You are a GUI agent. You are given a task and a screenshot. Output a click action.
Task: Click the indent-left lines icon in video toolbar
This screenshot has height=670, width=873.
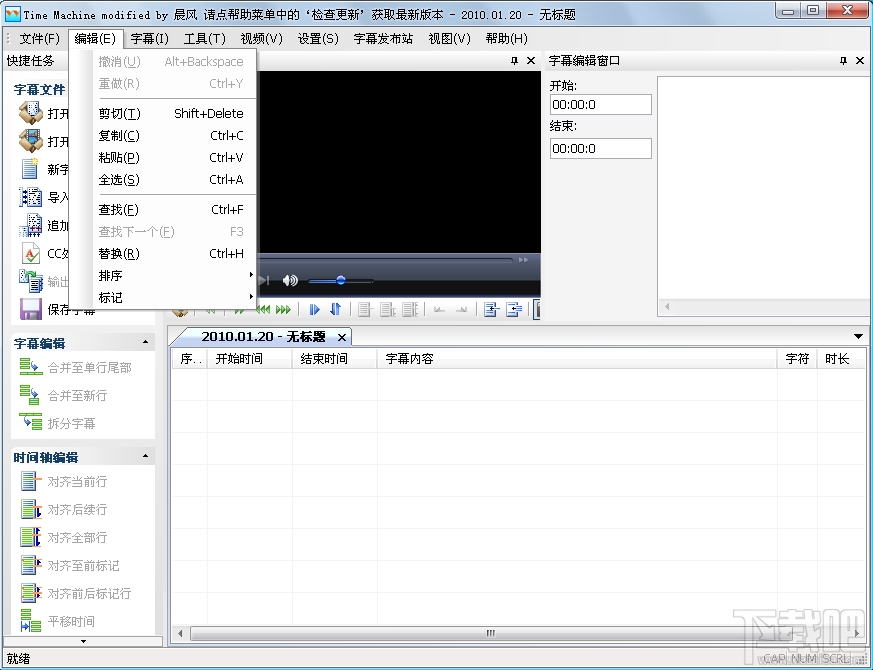tap(491, 310)
